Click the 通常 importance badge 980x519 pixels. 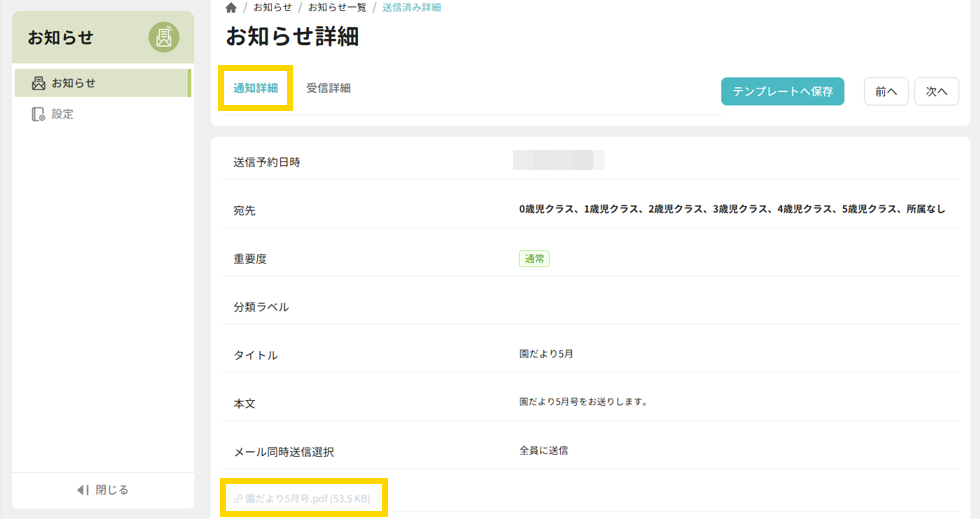(534, 258)
